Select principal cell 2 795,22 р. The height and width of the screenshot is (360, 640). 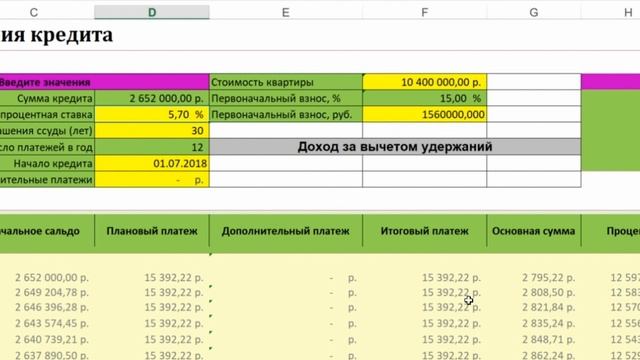(548, 278)
